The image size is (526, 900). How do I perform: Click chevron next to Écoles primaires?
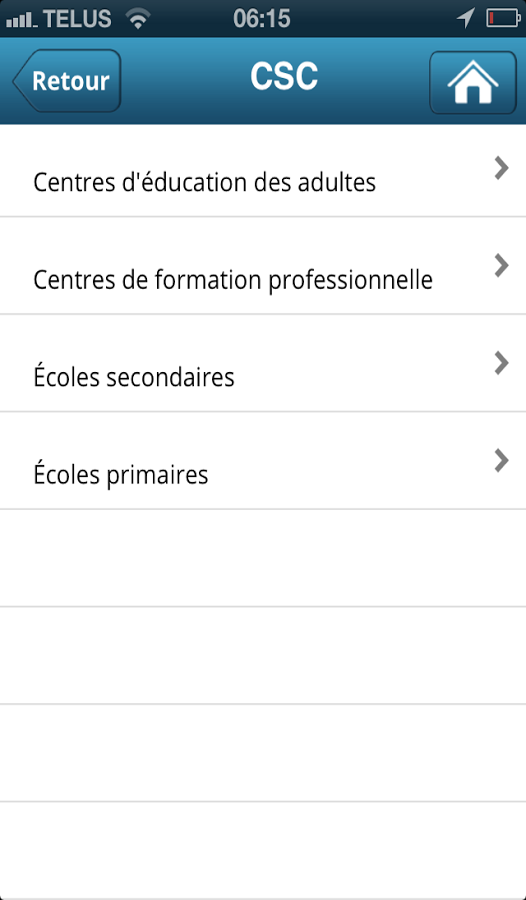[x=501, y=460]
